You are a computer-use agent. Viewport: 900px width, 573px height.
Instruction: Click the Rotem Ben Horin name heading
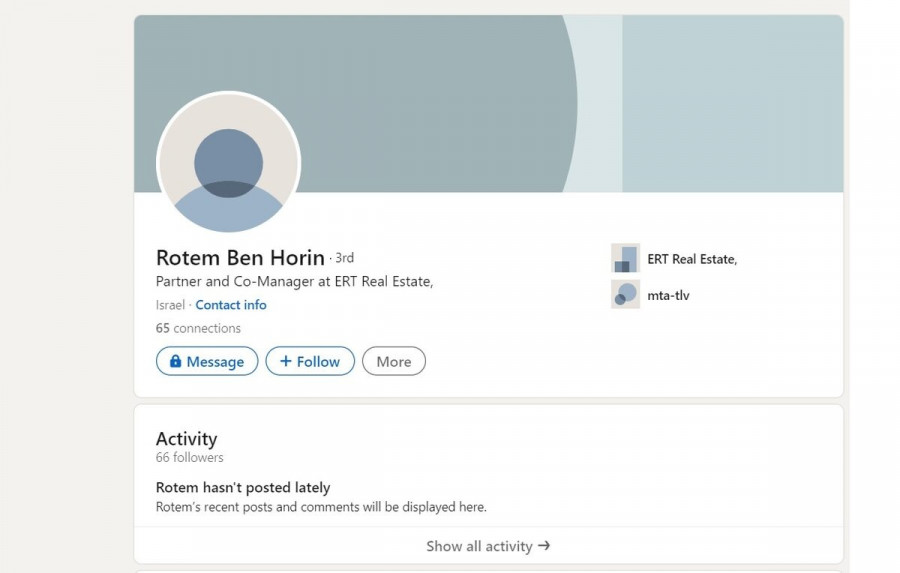pyautogui.click(x=240, y=257)
